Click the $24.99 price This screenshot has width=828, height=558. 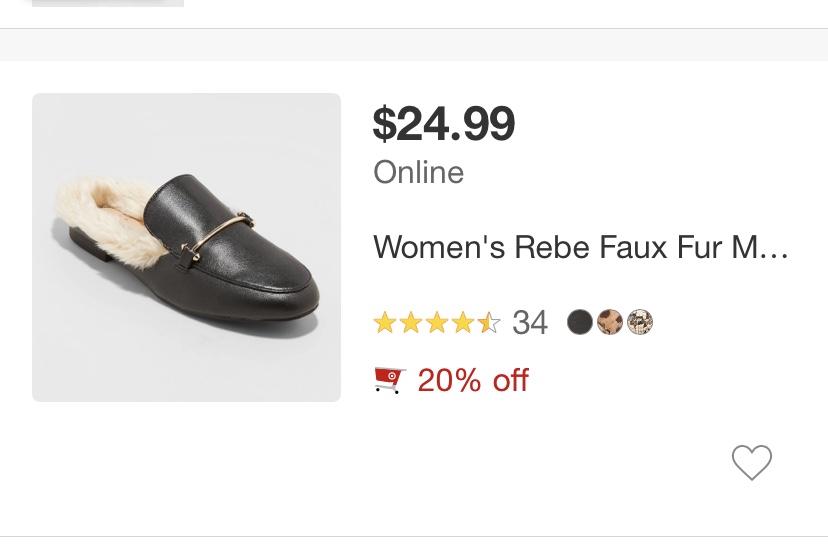click(x=443, y=124)
